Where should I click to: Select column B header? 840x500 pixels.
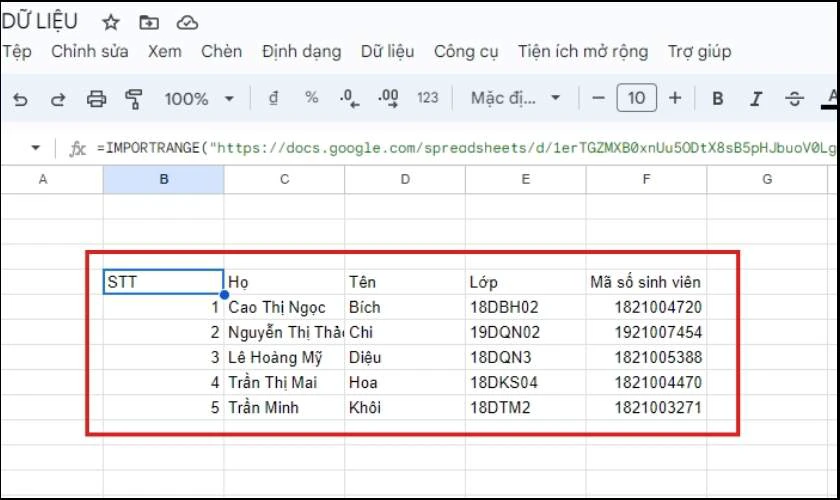[163, 180]
